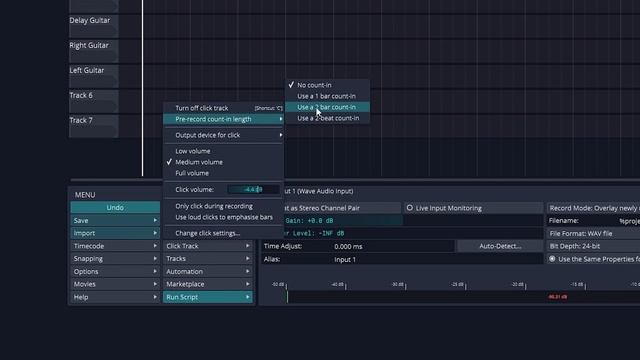Choose 'Use a 2-beat count-in'
The image size is (640, 360).
coord(327,118)
